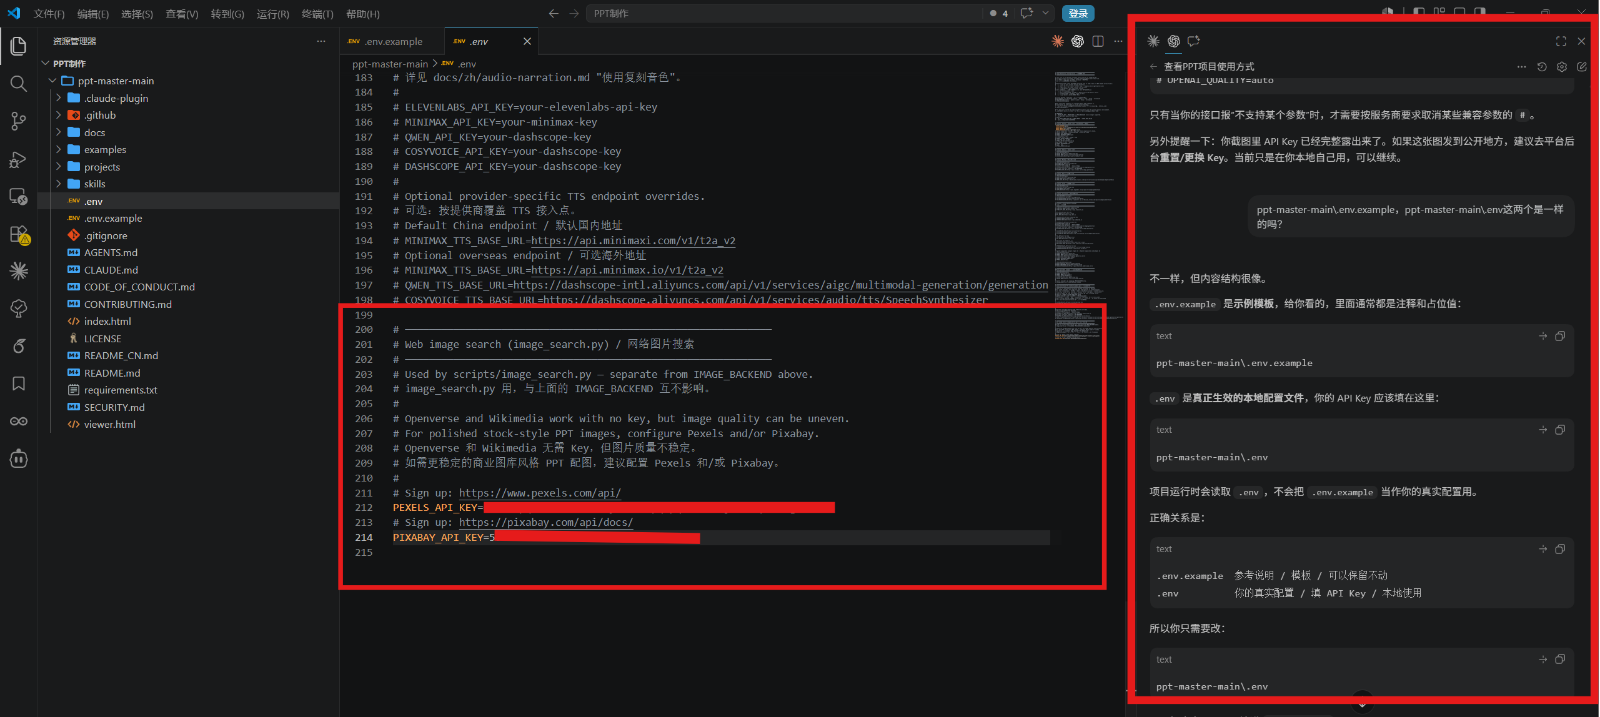Follow the pexels.com/api link
This screenshot has height=717, width=1600.
[x=540, y=493]
